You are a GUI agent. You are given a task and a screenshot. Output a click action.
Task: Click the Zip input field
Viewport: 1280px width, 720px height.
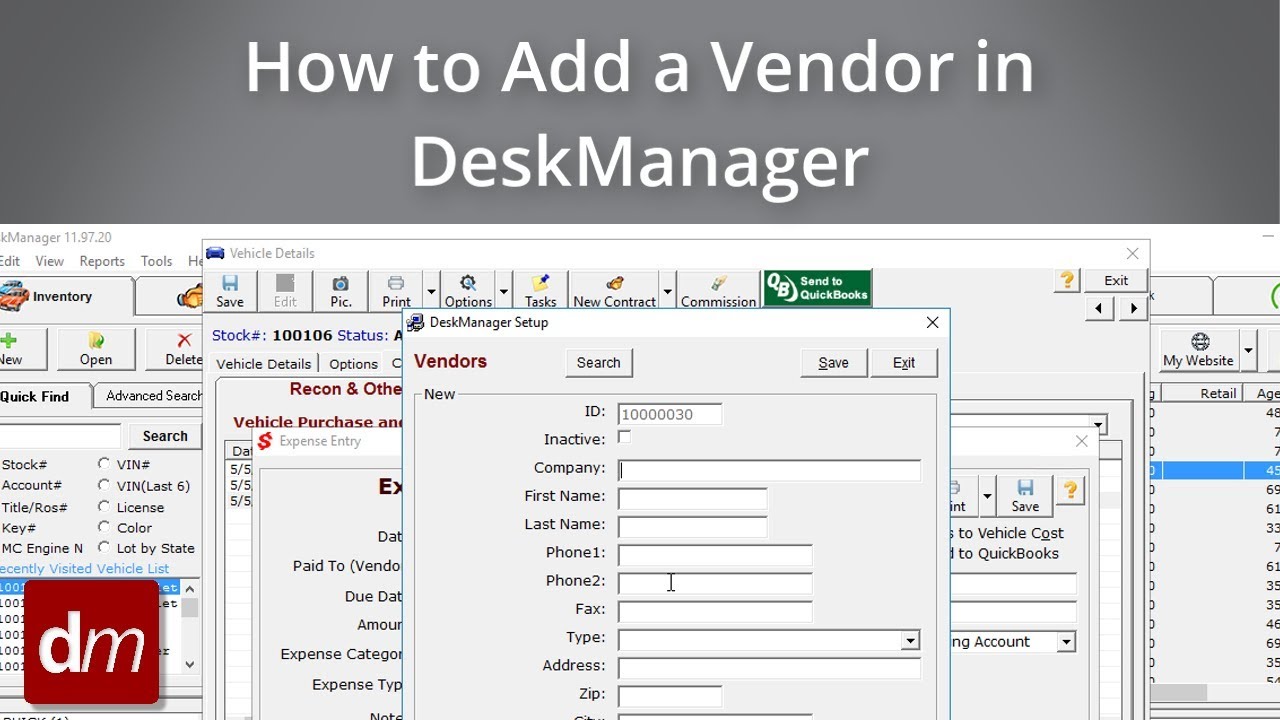pos(670,695)
